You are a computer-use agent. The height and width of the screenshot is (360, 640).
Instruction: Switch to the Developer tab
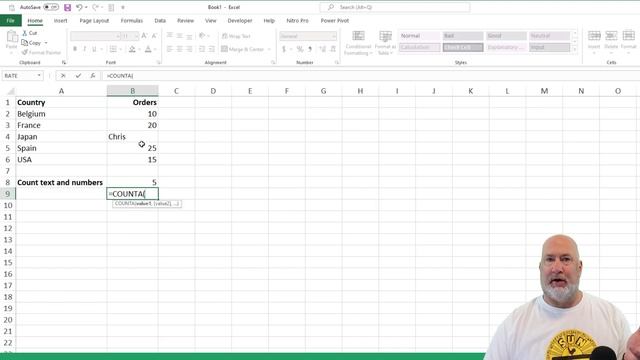240,20
